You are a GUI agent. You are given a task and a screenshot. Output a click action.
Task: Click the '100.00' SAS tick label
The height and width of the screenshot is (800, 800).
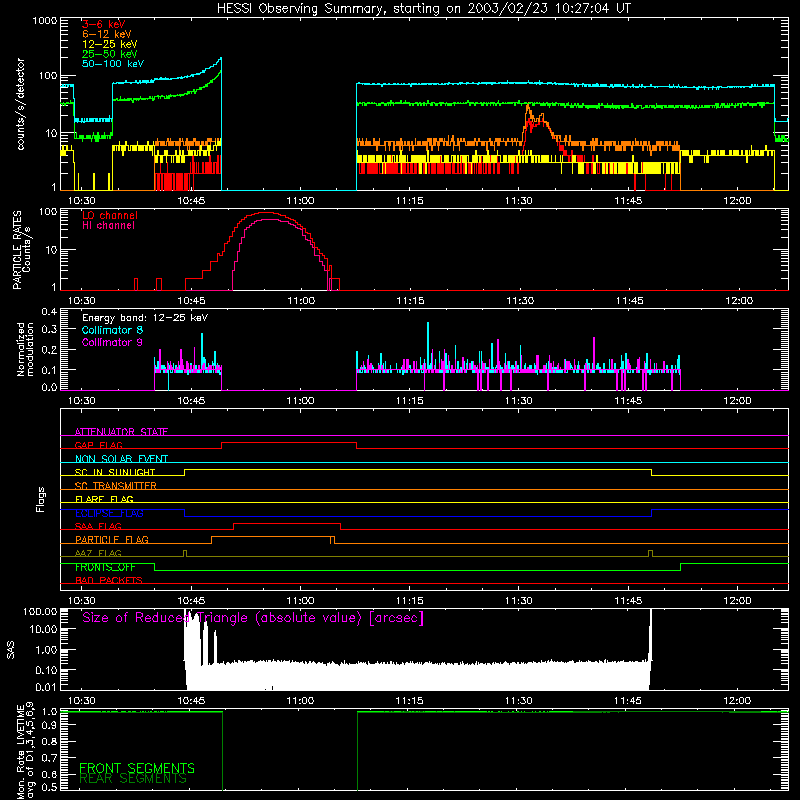point(40,612)
